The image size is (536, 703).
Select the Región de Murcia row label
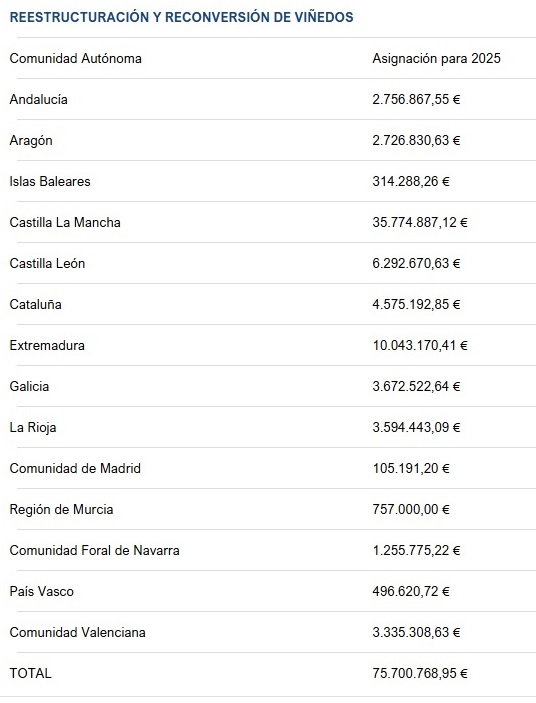point(61,509)
